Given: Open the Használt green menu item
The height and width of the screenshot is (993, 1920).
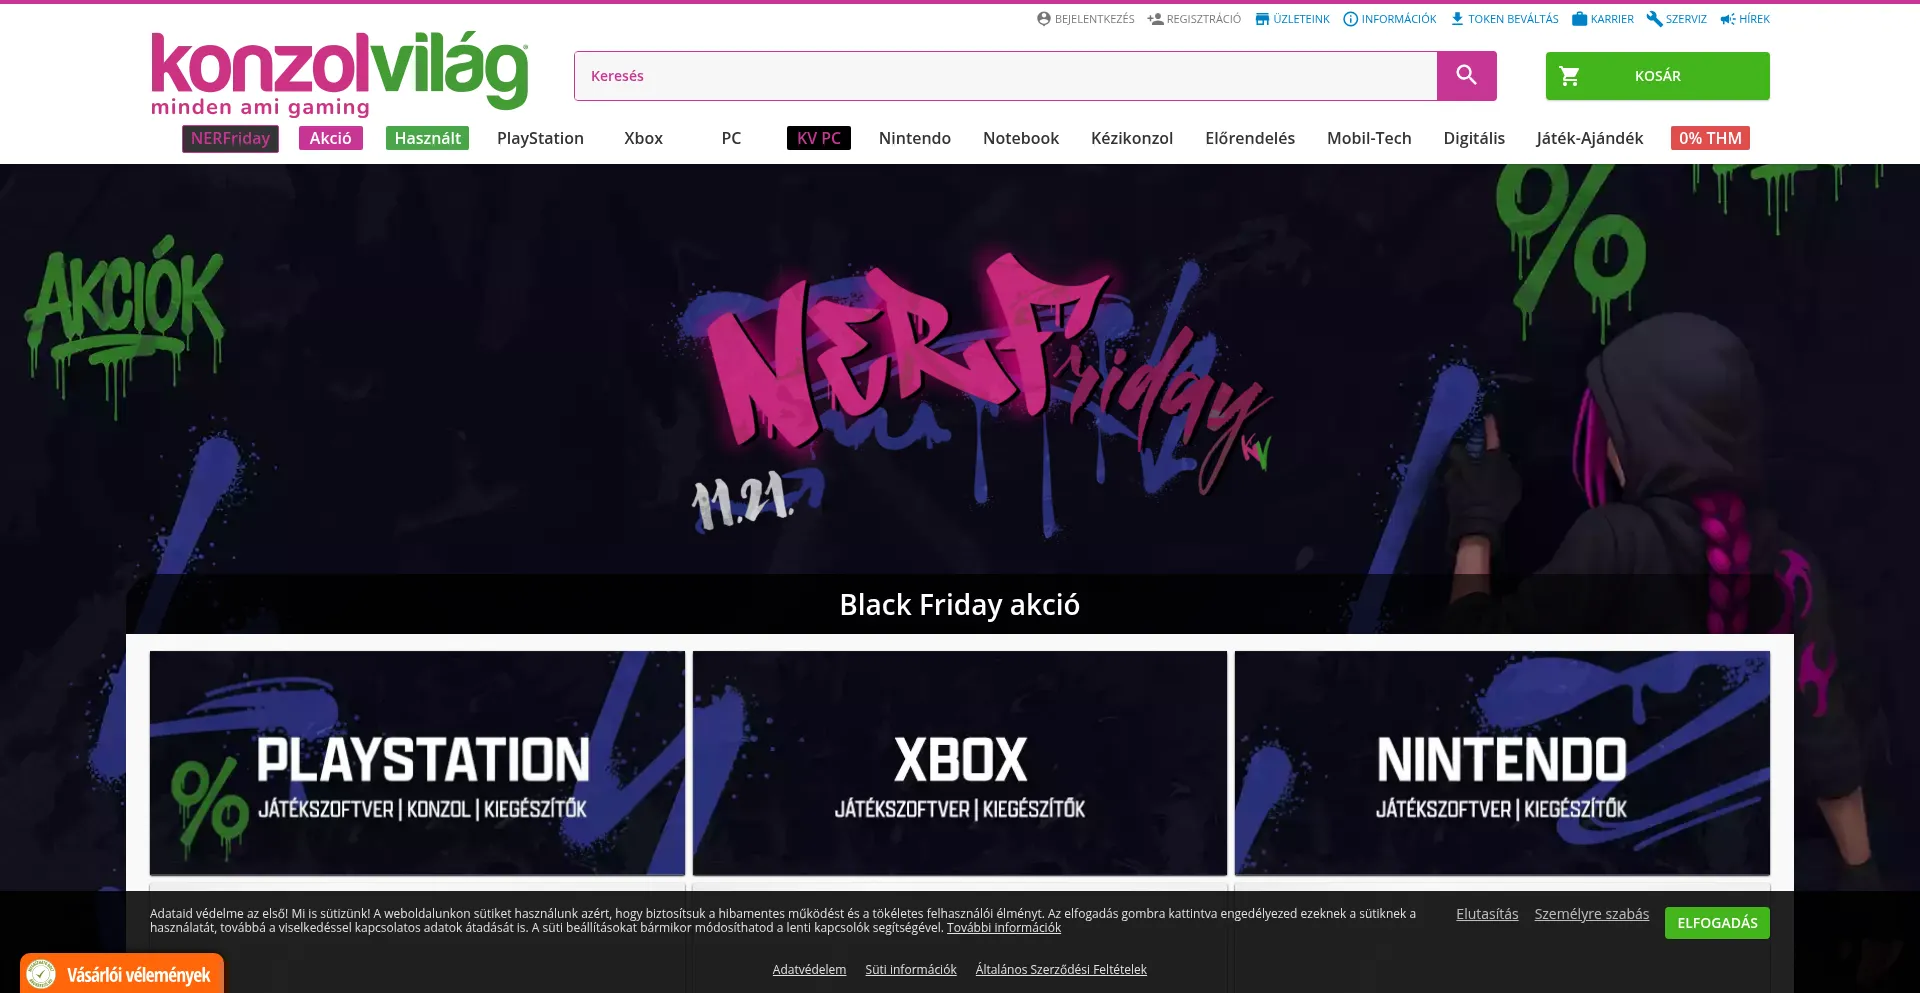Looking at the screenshot, I should pyautogui.click(x=427, y=138).
